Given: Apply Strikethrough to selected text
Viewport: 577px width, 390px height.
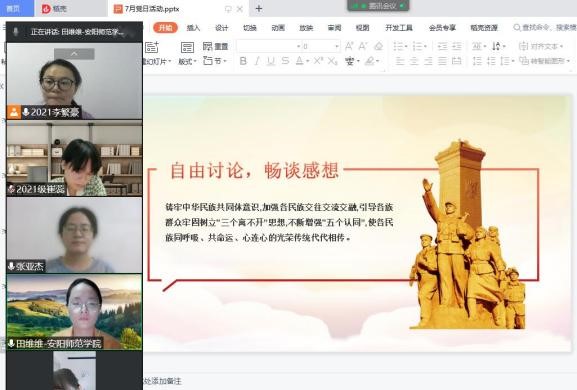Looking at the screenshot, I should pyautogui.click(x=285, y=61).
